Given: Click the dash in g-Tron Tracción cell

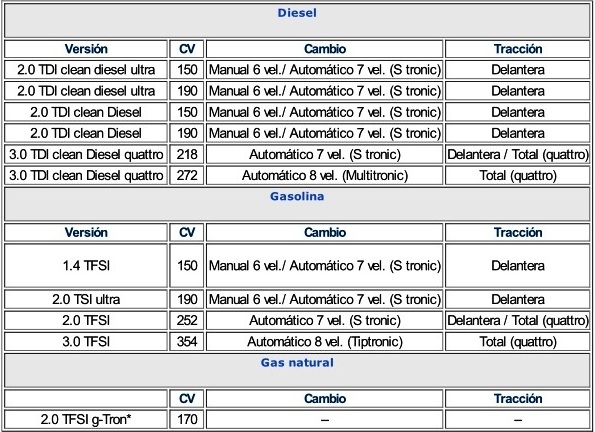Looking at the screenshot, I should [x=518, y=419].
